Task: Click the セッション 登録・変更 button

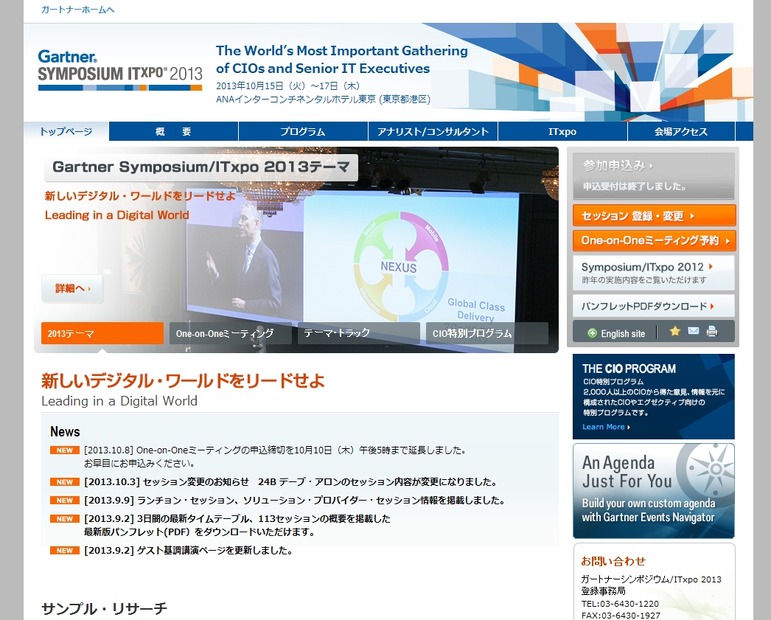Action: coord(654,216)
